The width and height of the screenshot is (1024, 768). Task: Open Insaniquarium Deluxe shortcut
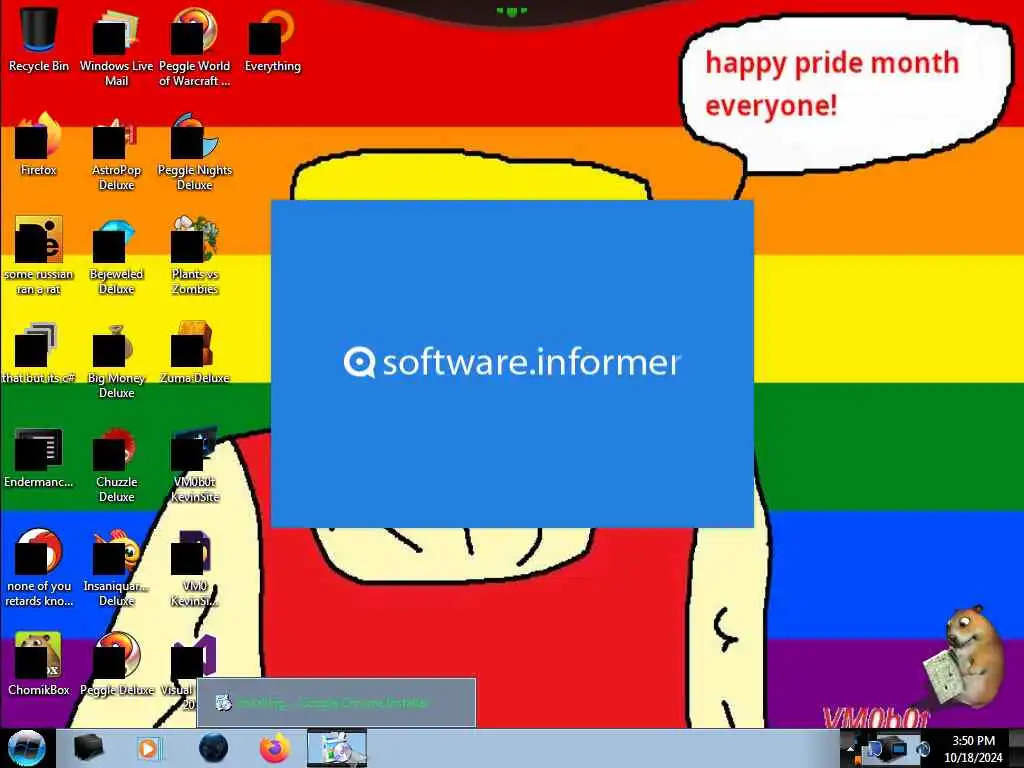click(x=116, y=568)
